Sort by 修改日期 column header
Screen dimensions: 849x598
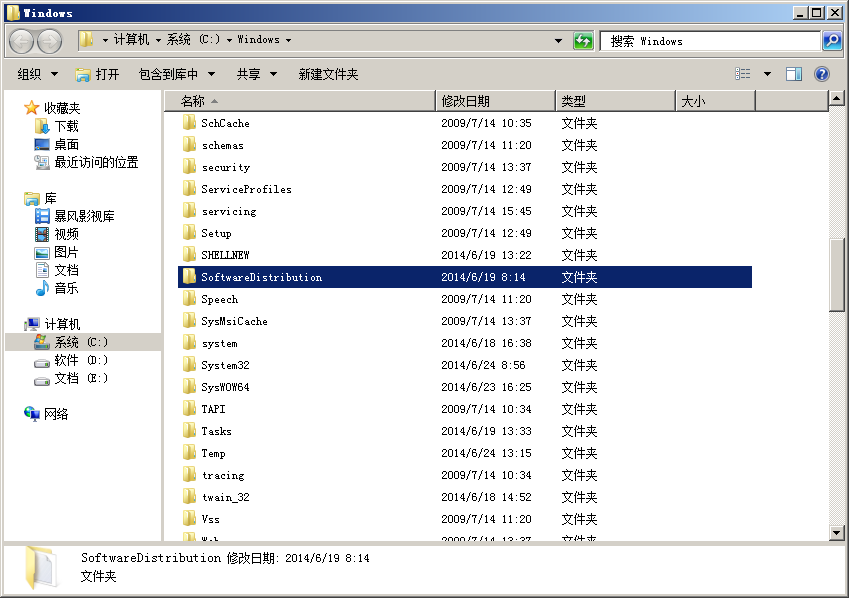(x=495, y=101)
